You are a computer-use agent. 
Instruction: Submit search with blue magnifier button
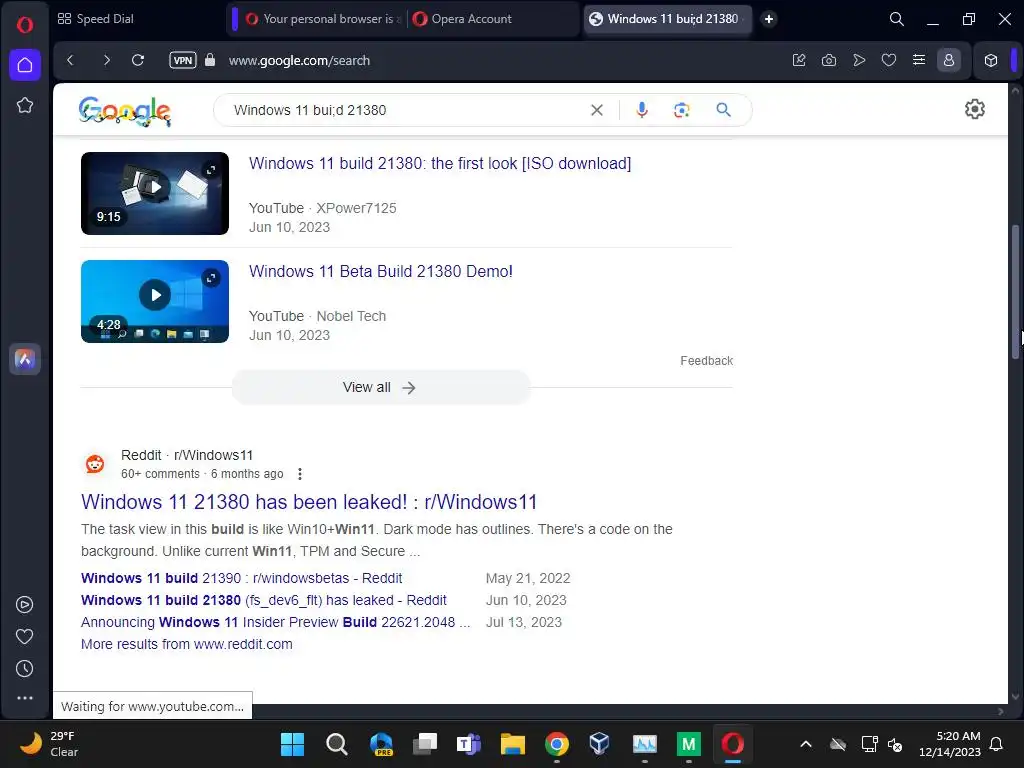click(724, 110)
